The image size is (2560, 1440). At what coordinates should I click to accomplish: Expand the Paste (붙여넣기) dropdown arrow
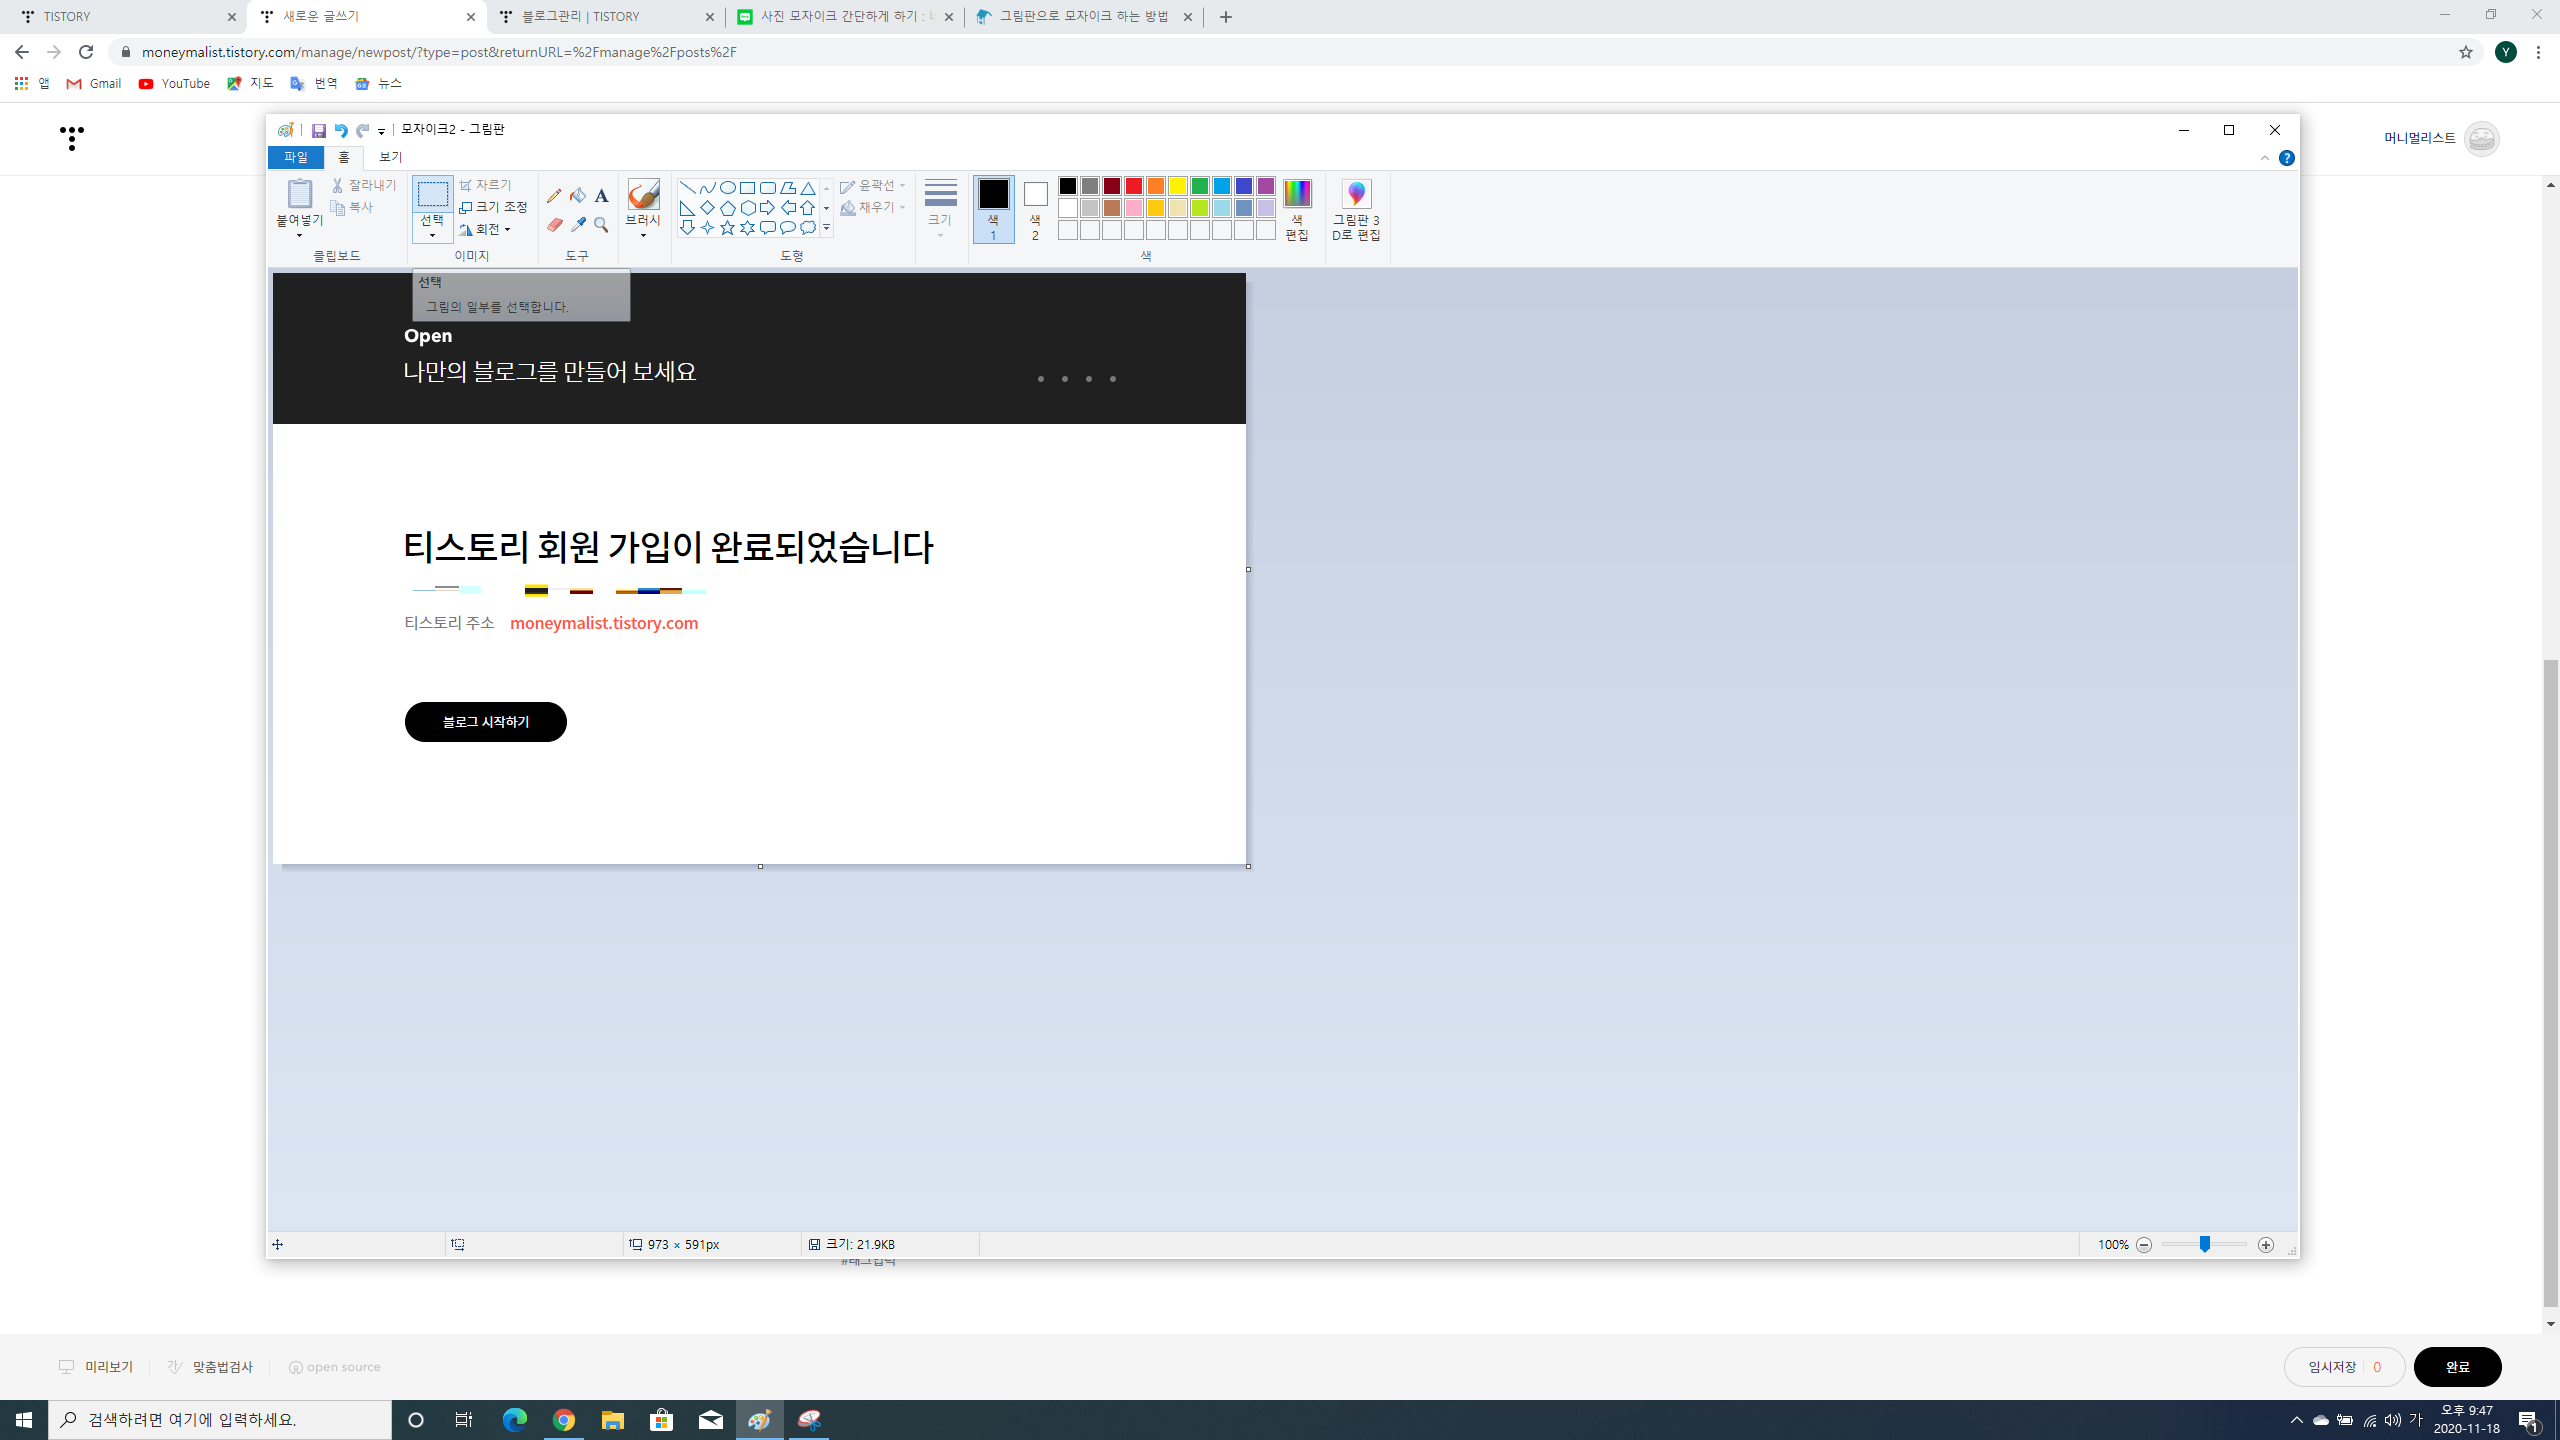tap(299, 236)
